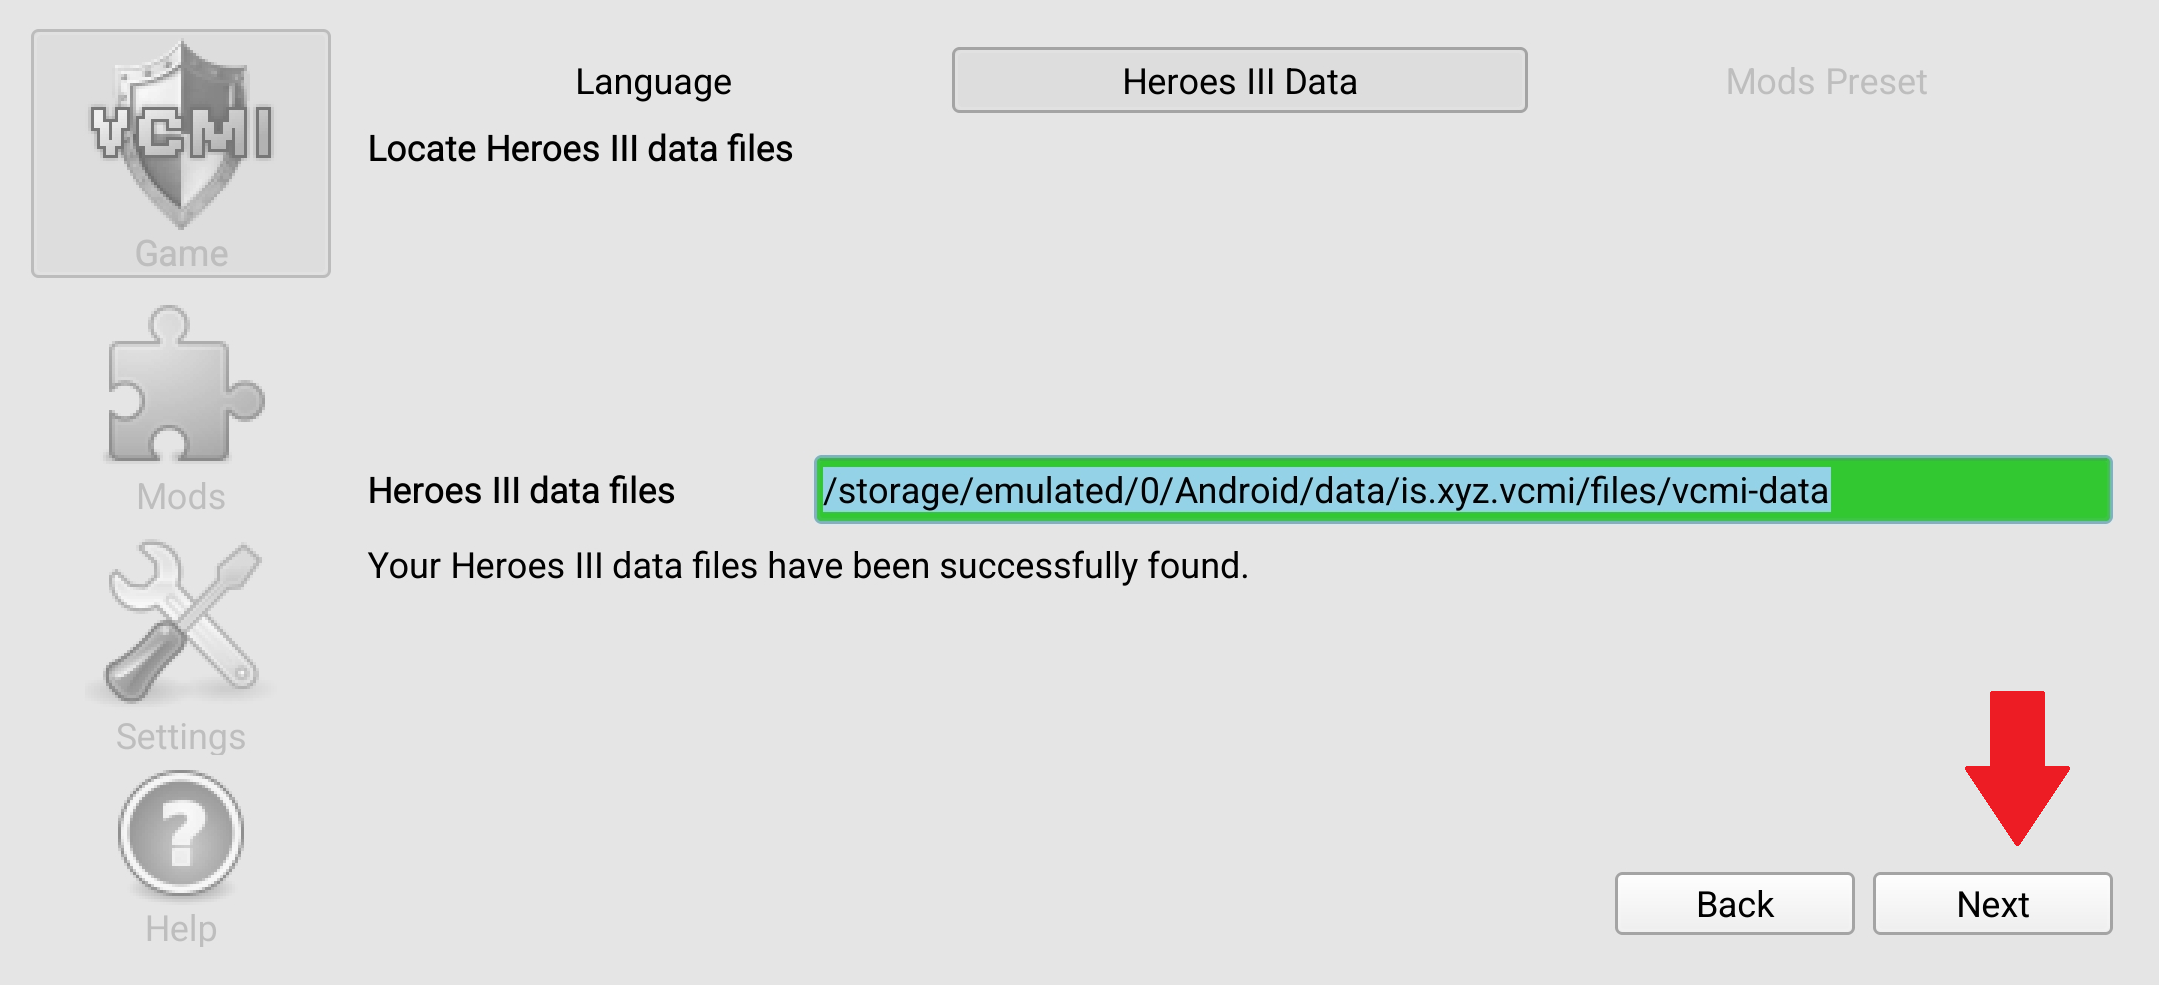Switch to the Language step tab
2159x985 pixels.
(x=653, y=82)
